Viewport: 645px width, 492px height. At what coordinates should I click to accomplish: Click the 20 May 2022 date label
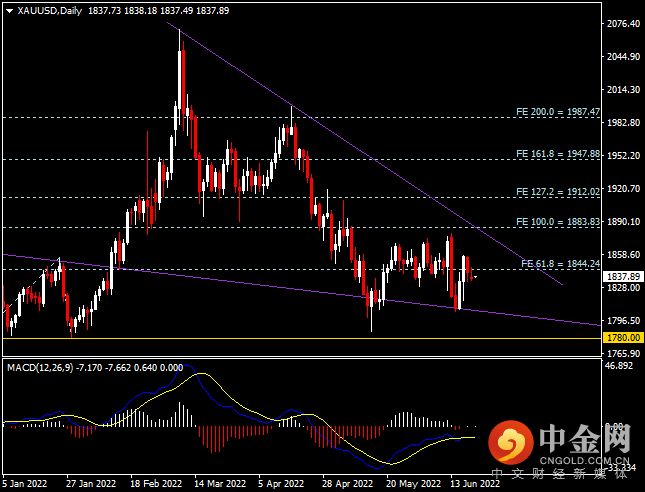point(413,483)
